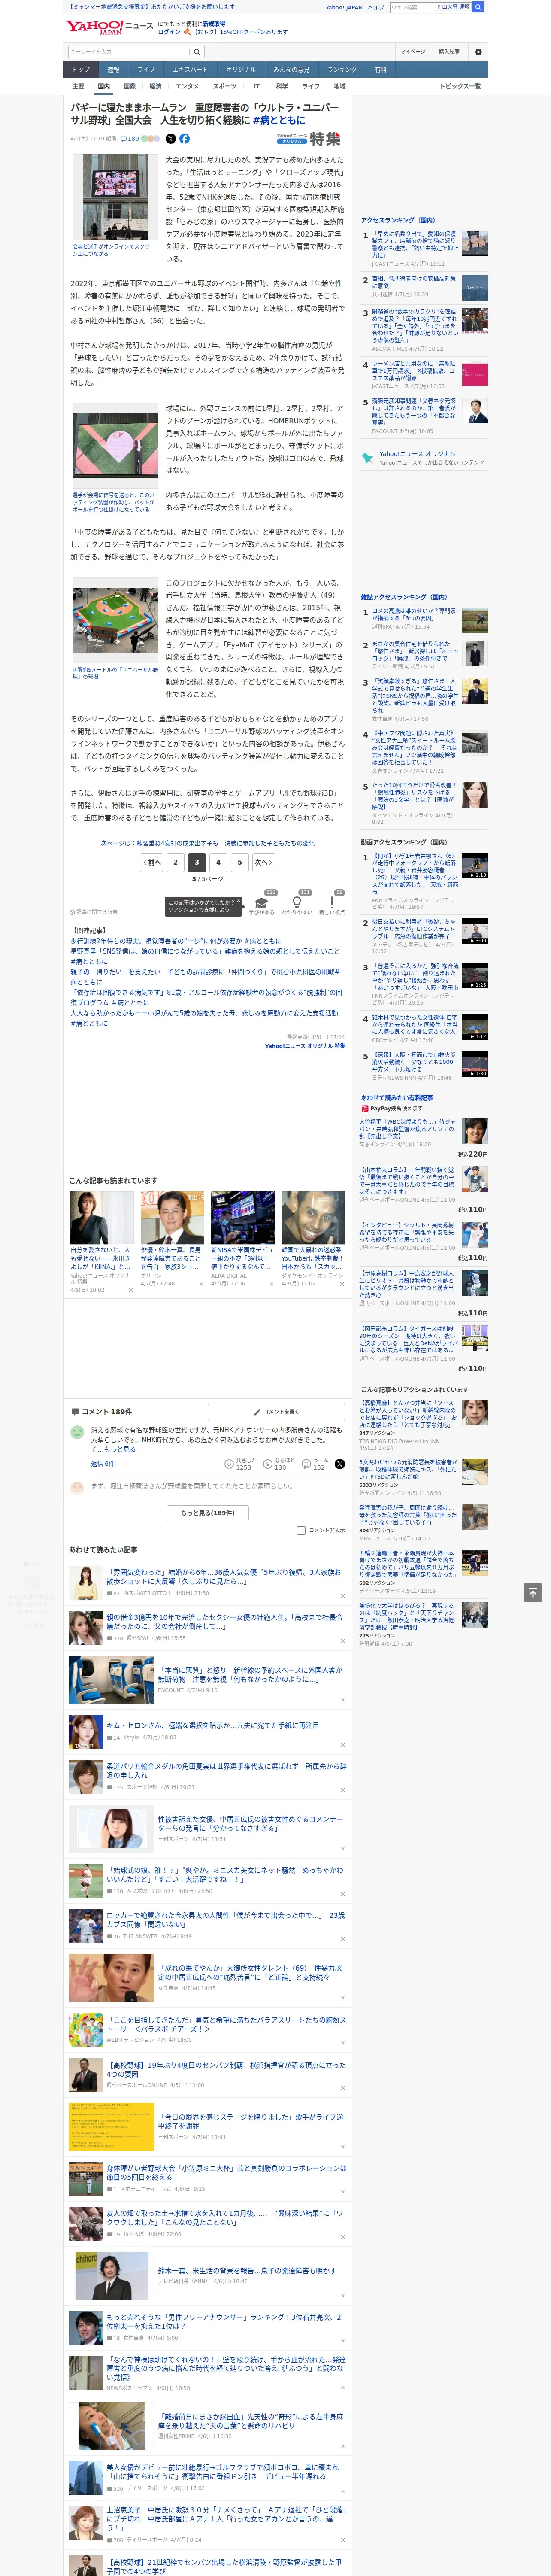Select the オリジナル tab
Screen dimensions: 551x2576
click(241, 70)
